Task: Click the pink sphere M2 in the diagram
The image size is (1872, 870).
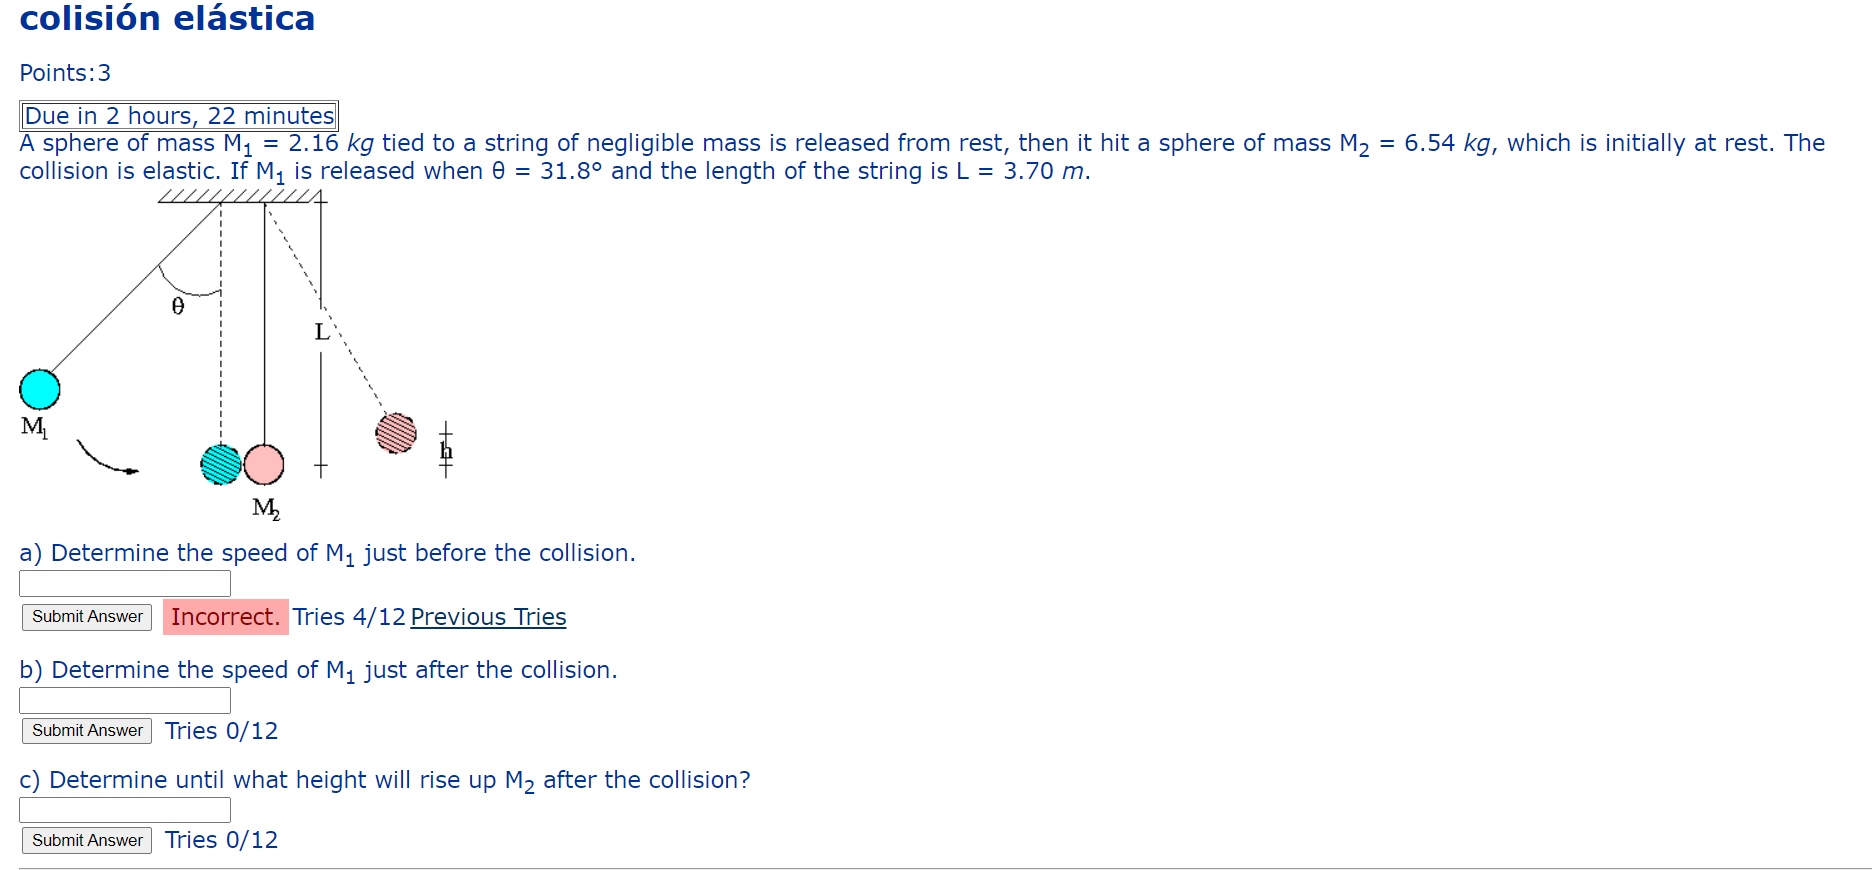Action: [263, 464]
